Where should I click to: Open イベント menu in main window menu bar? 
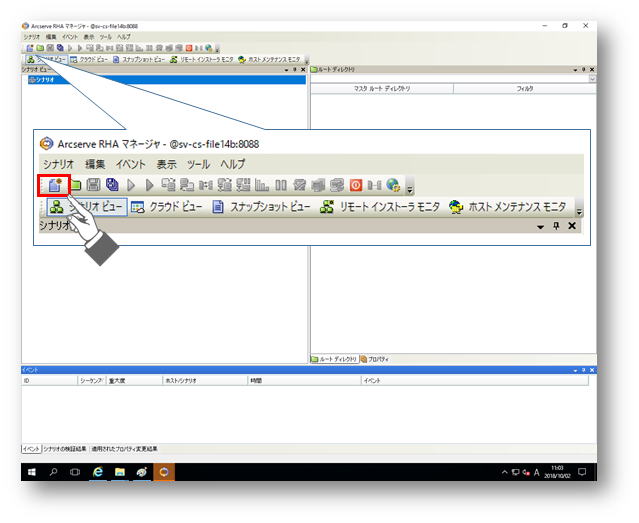coord(70,37)
